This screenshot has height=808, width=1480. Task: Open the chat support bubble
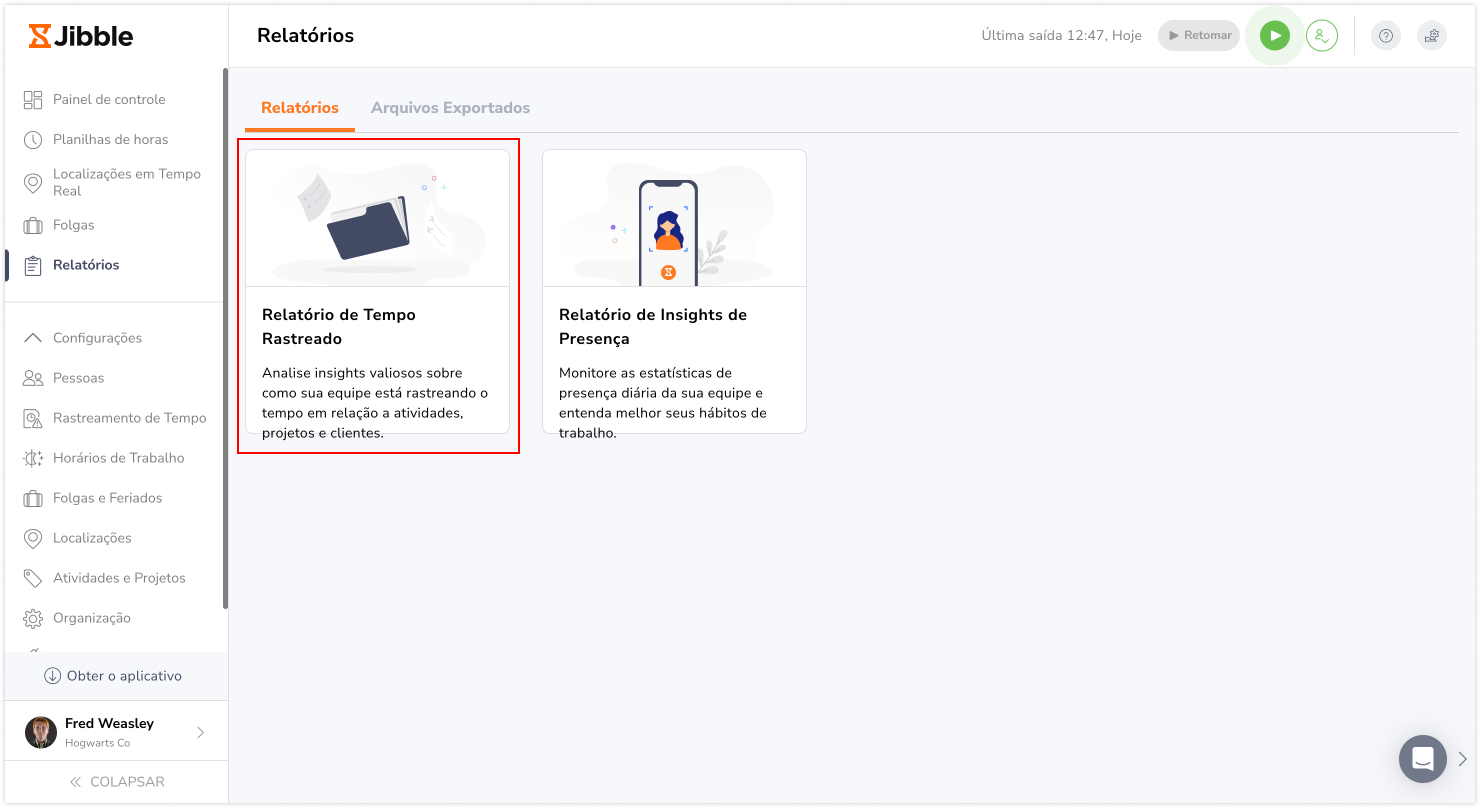[x=1422, y=759]
